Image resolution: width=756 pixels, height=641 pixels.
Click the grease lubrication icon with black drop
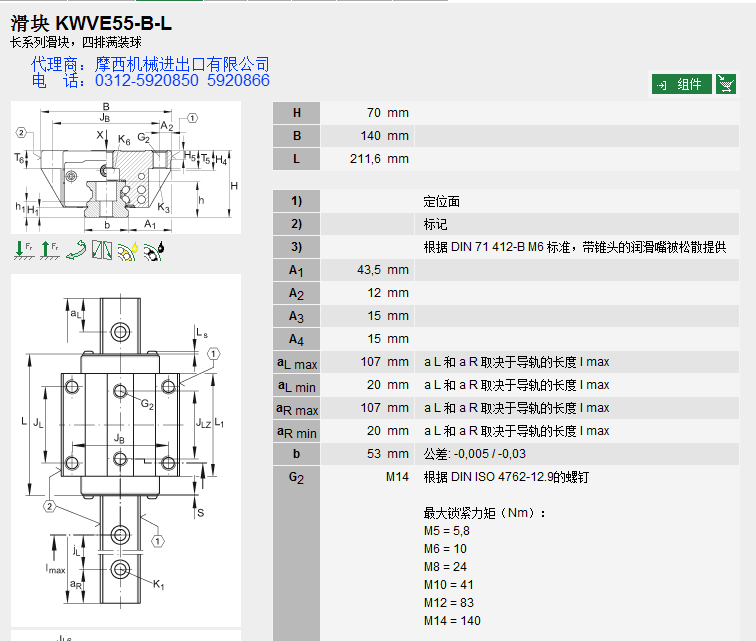(x=154, y=250)
